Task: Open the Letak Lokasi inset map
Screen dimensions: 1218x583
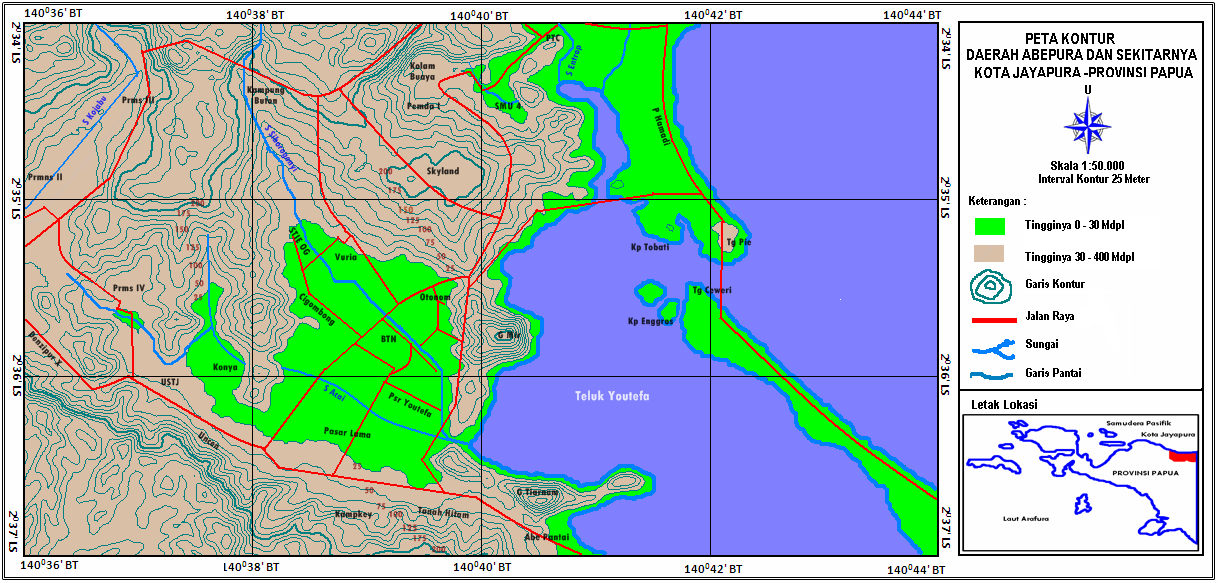Action: click(x=1085, y=480)
